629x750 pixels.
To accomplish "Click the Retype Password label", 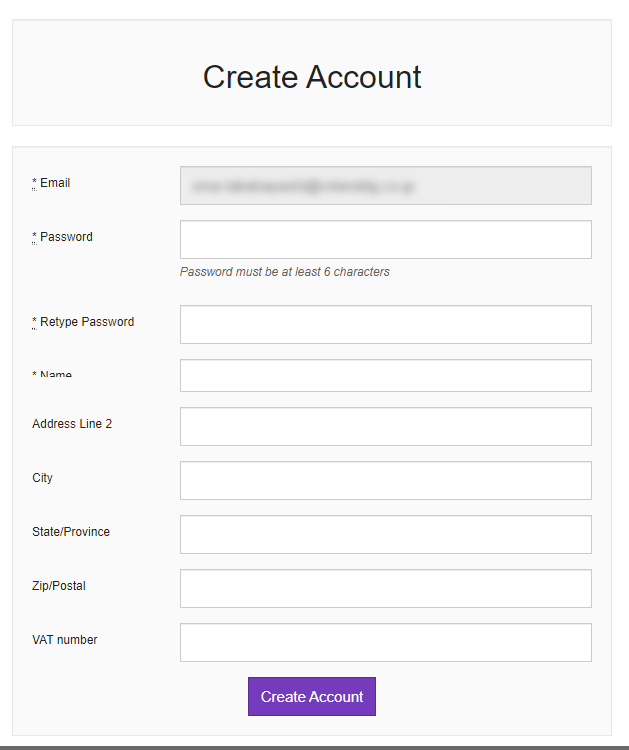I will tap(86, 322).
